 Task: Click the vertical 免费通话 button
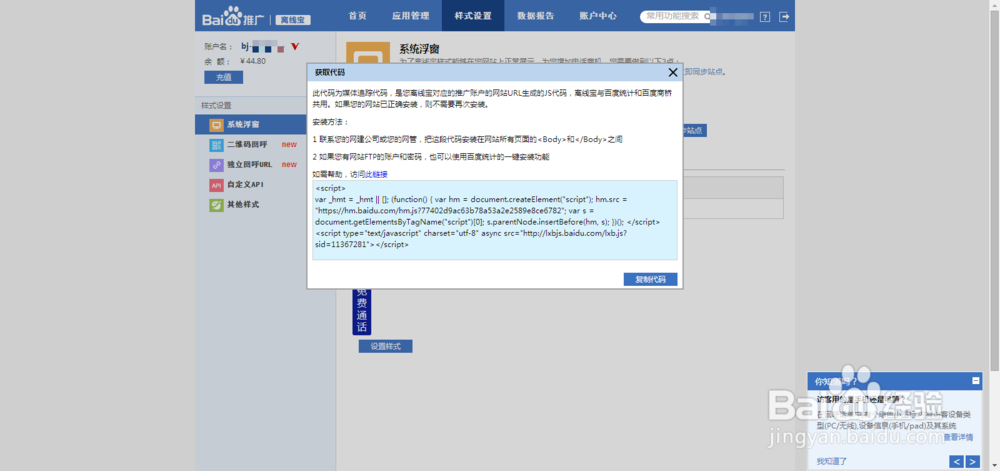pos(362,312)
